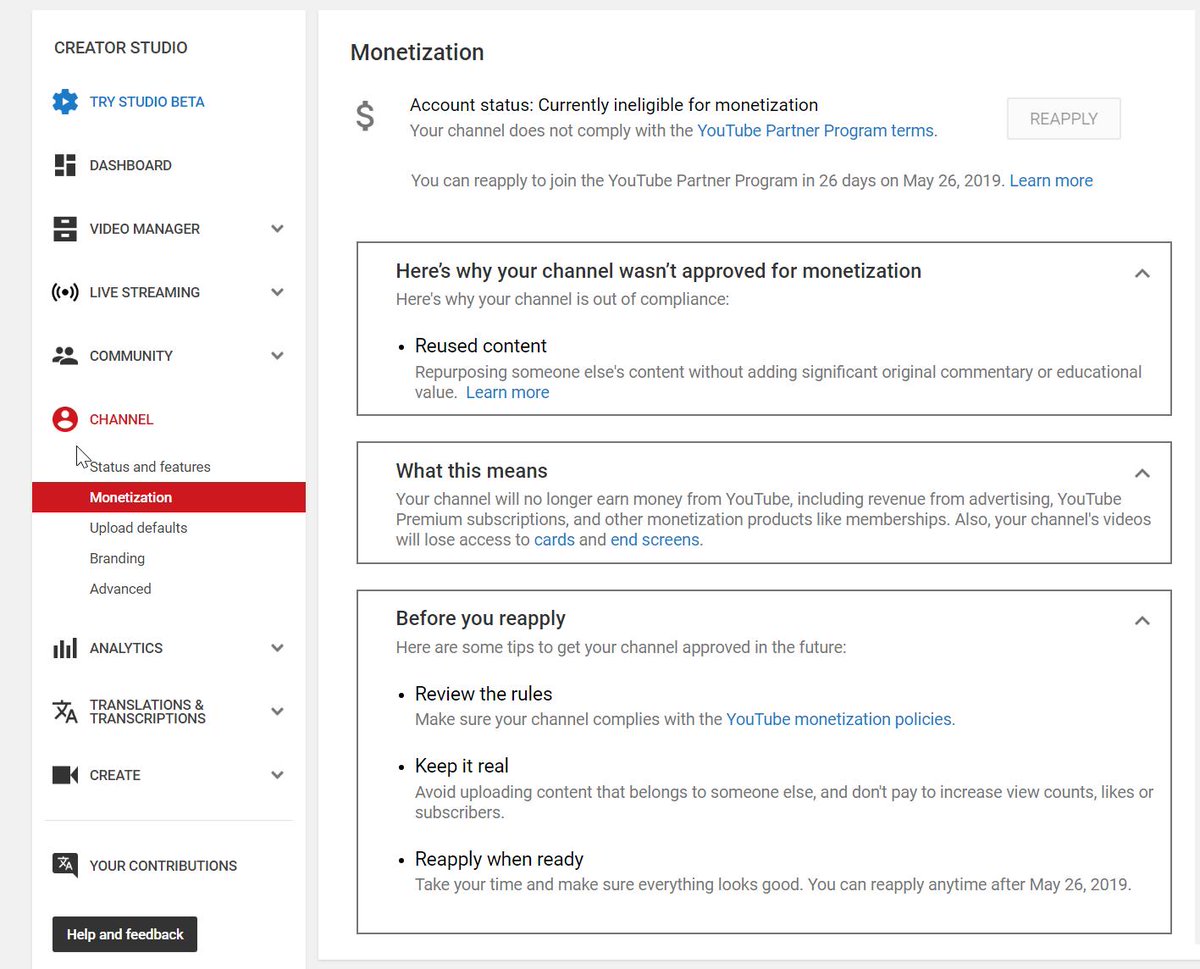Expand the Live Streaming chevron
The image size is (1200, 969).
coord(278,292)
